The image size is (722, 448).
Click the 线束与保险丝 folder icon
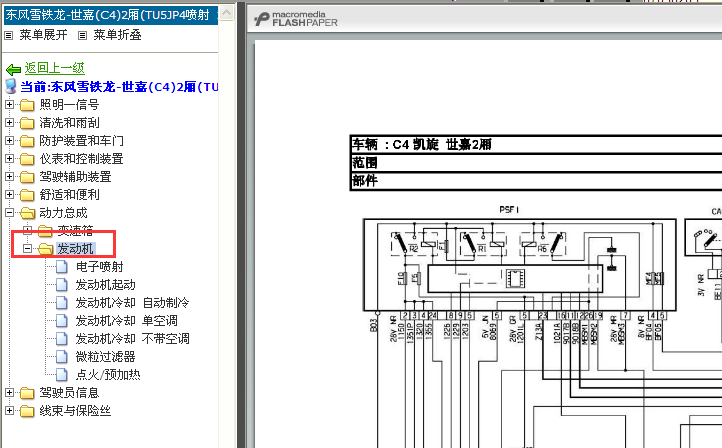(x=27, y=411)
